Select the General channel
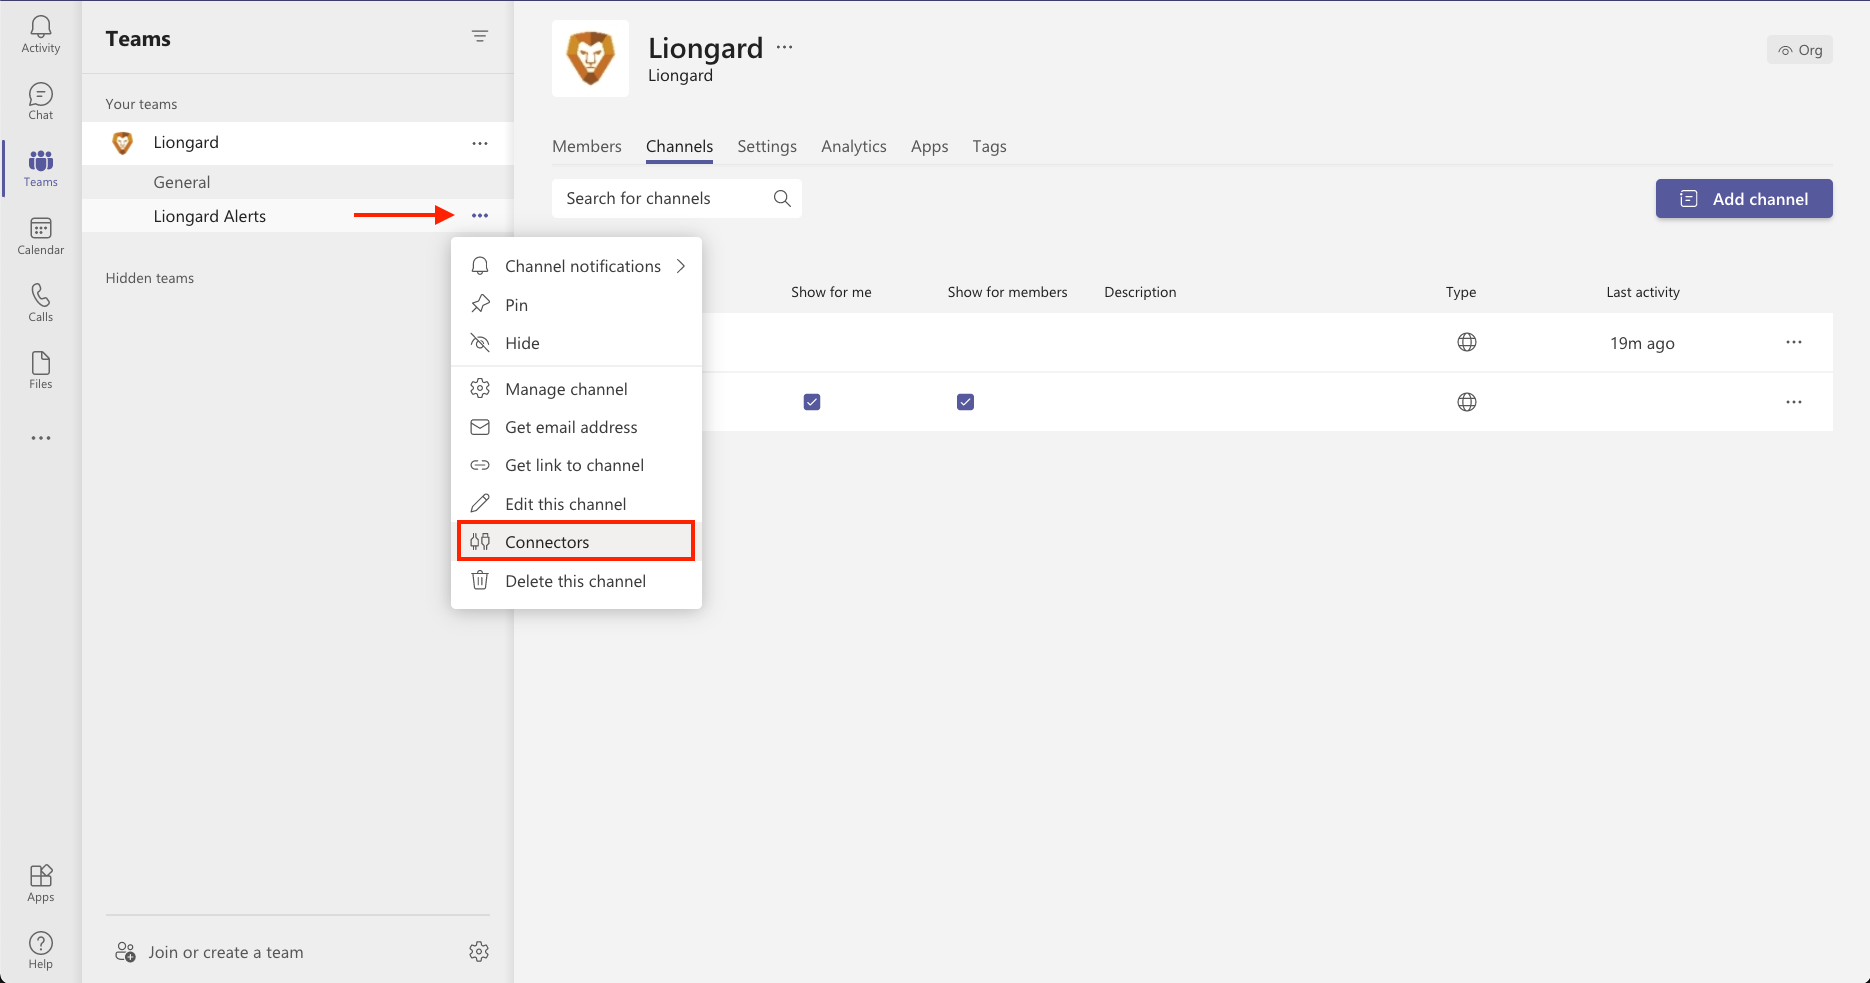 coord(297,182)
